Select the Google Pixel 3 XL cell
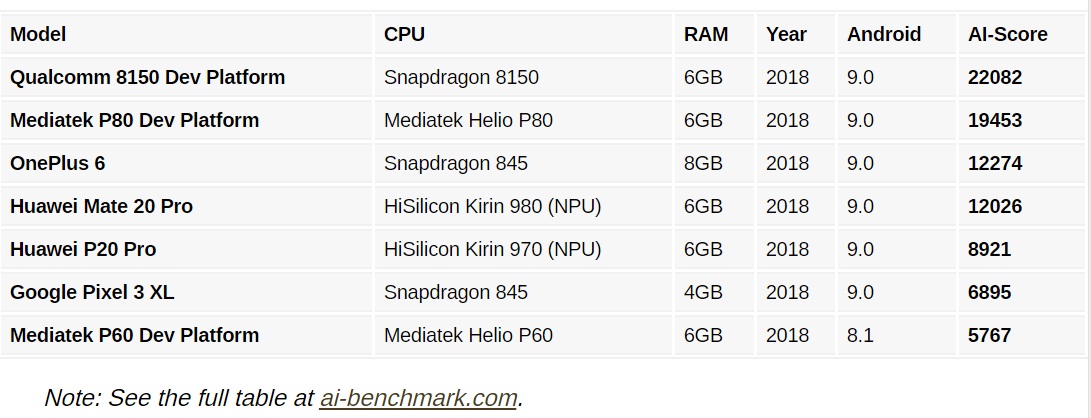The height and width of the screenshot is (418, 1091). tap(92, 292)
